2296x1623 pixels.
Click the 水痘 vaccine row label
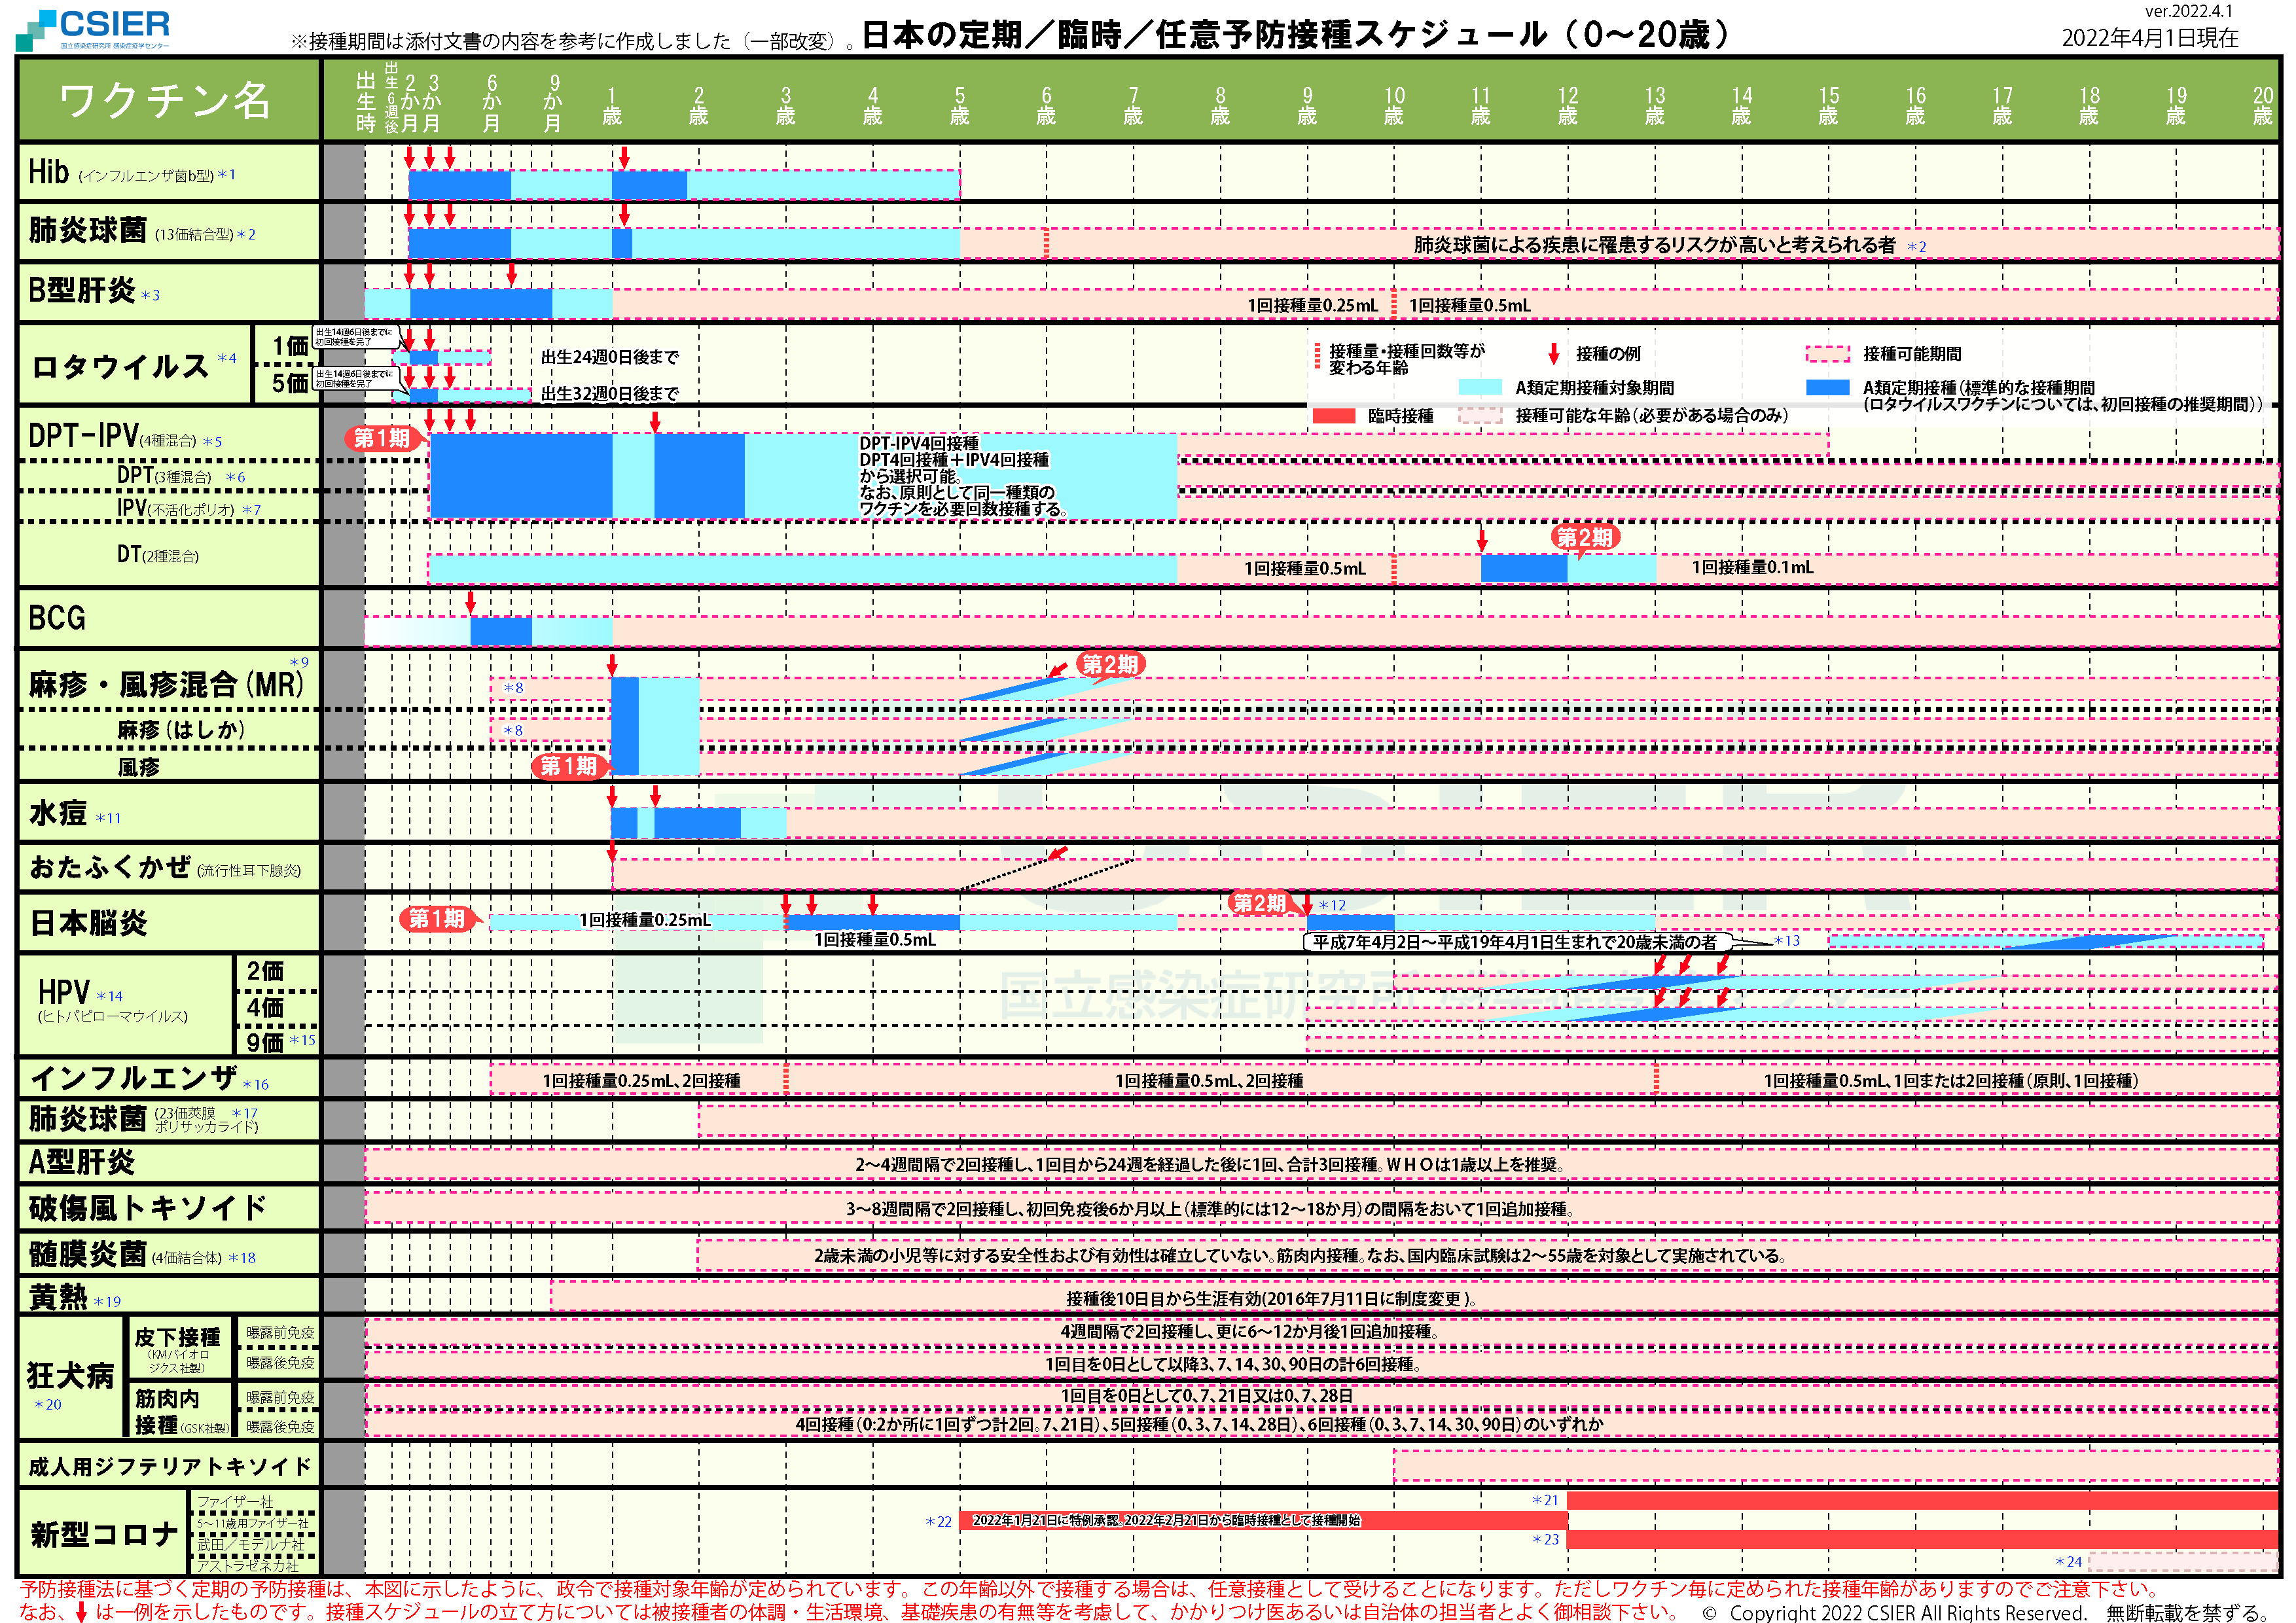tap(58, 813)
